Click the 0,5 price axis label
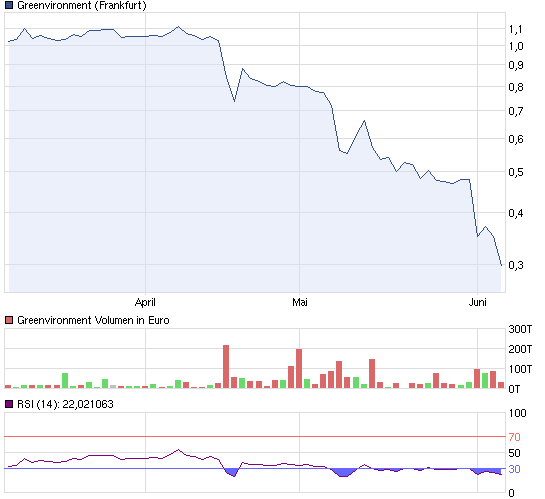This screenshot has height=499, width=545. [x=516, y=172]
